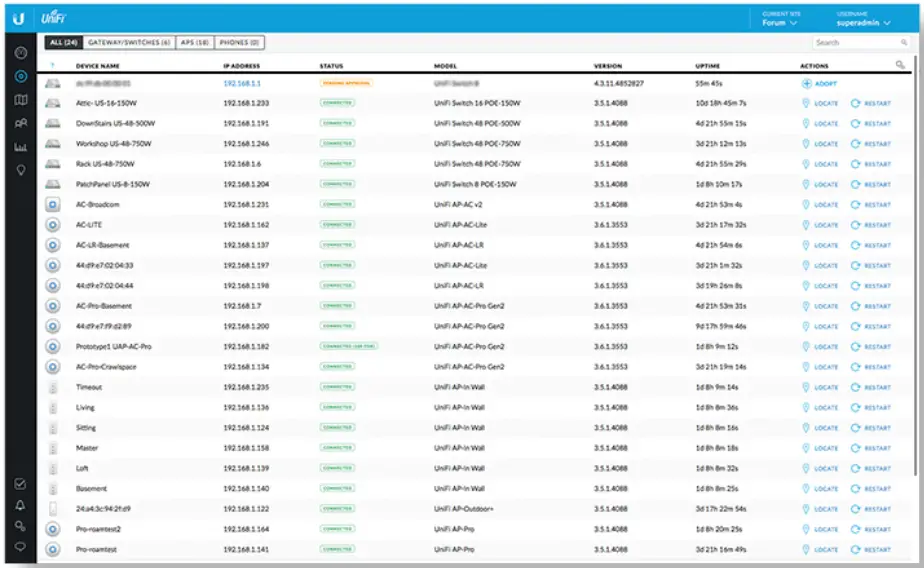Select the device named 44:d9:e7:02:04:33
924x568 pixels.
click(104, 265)
